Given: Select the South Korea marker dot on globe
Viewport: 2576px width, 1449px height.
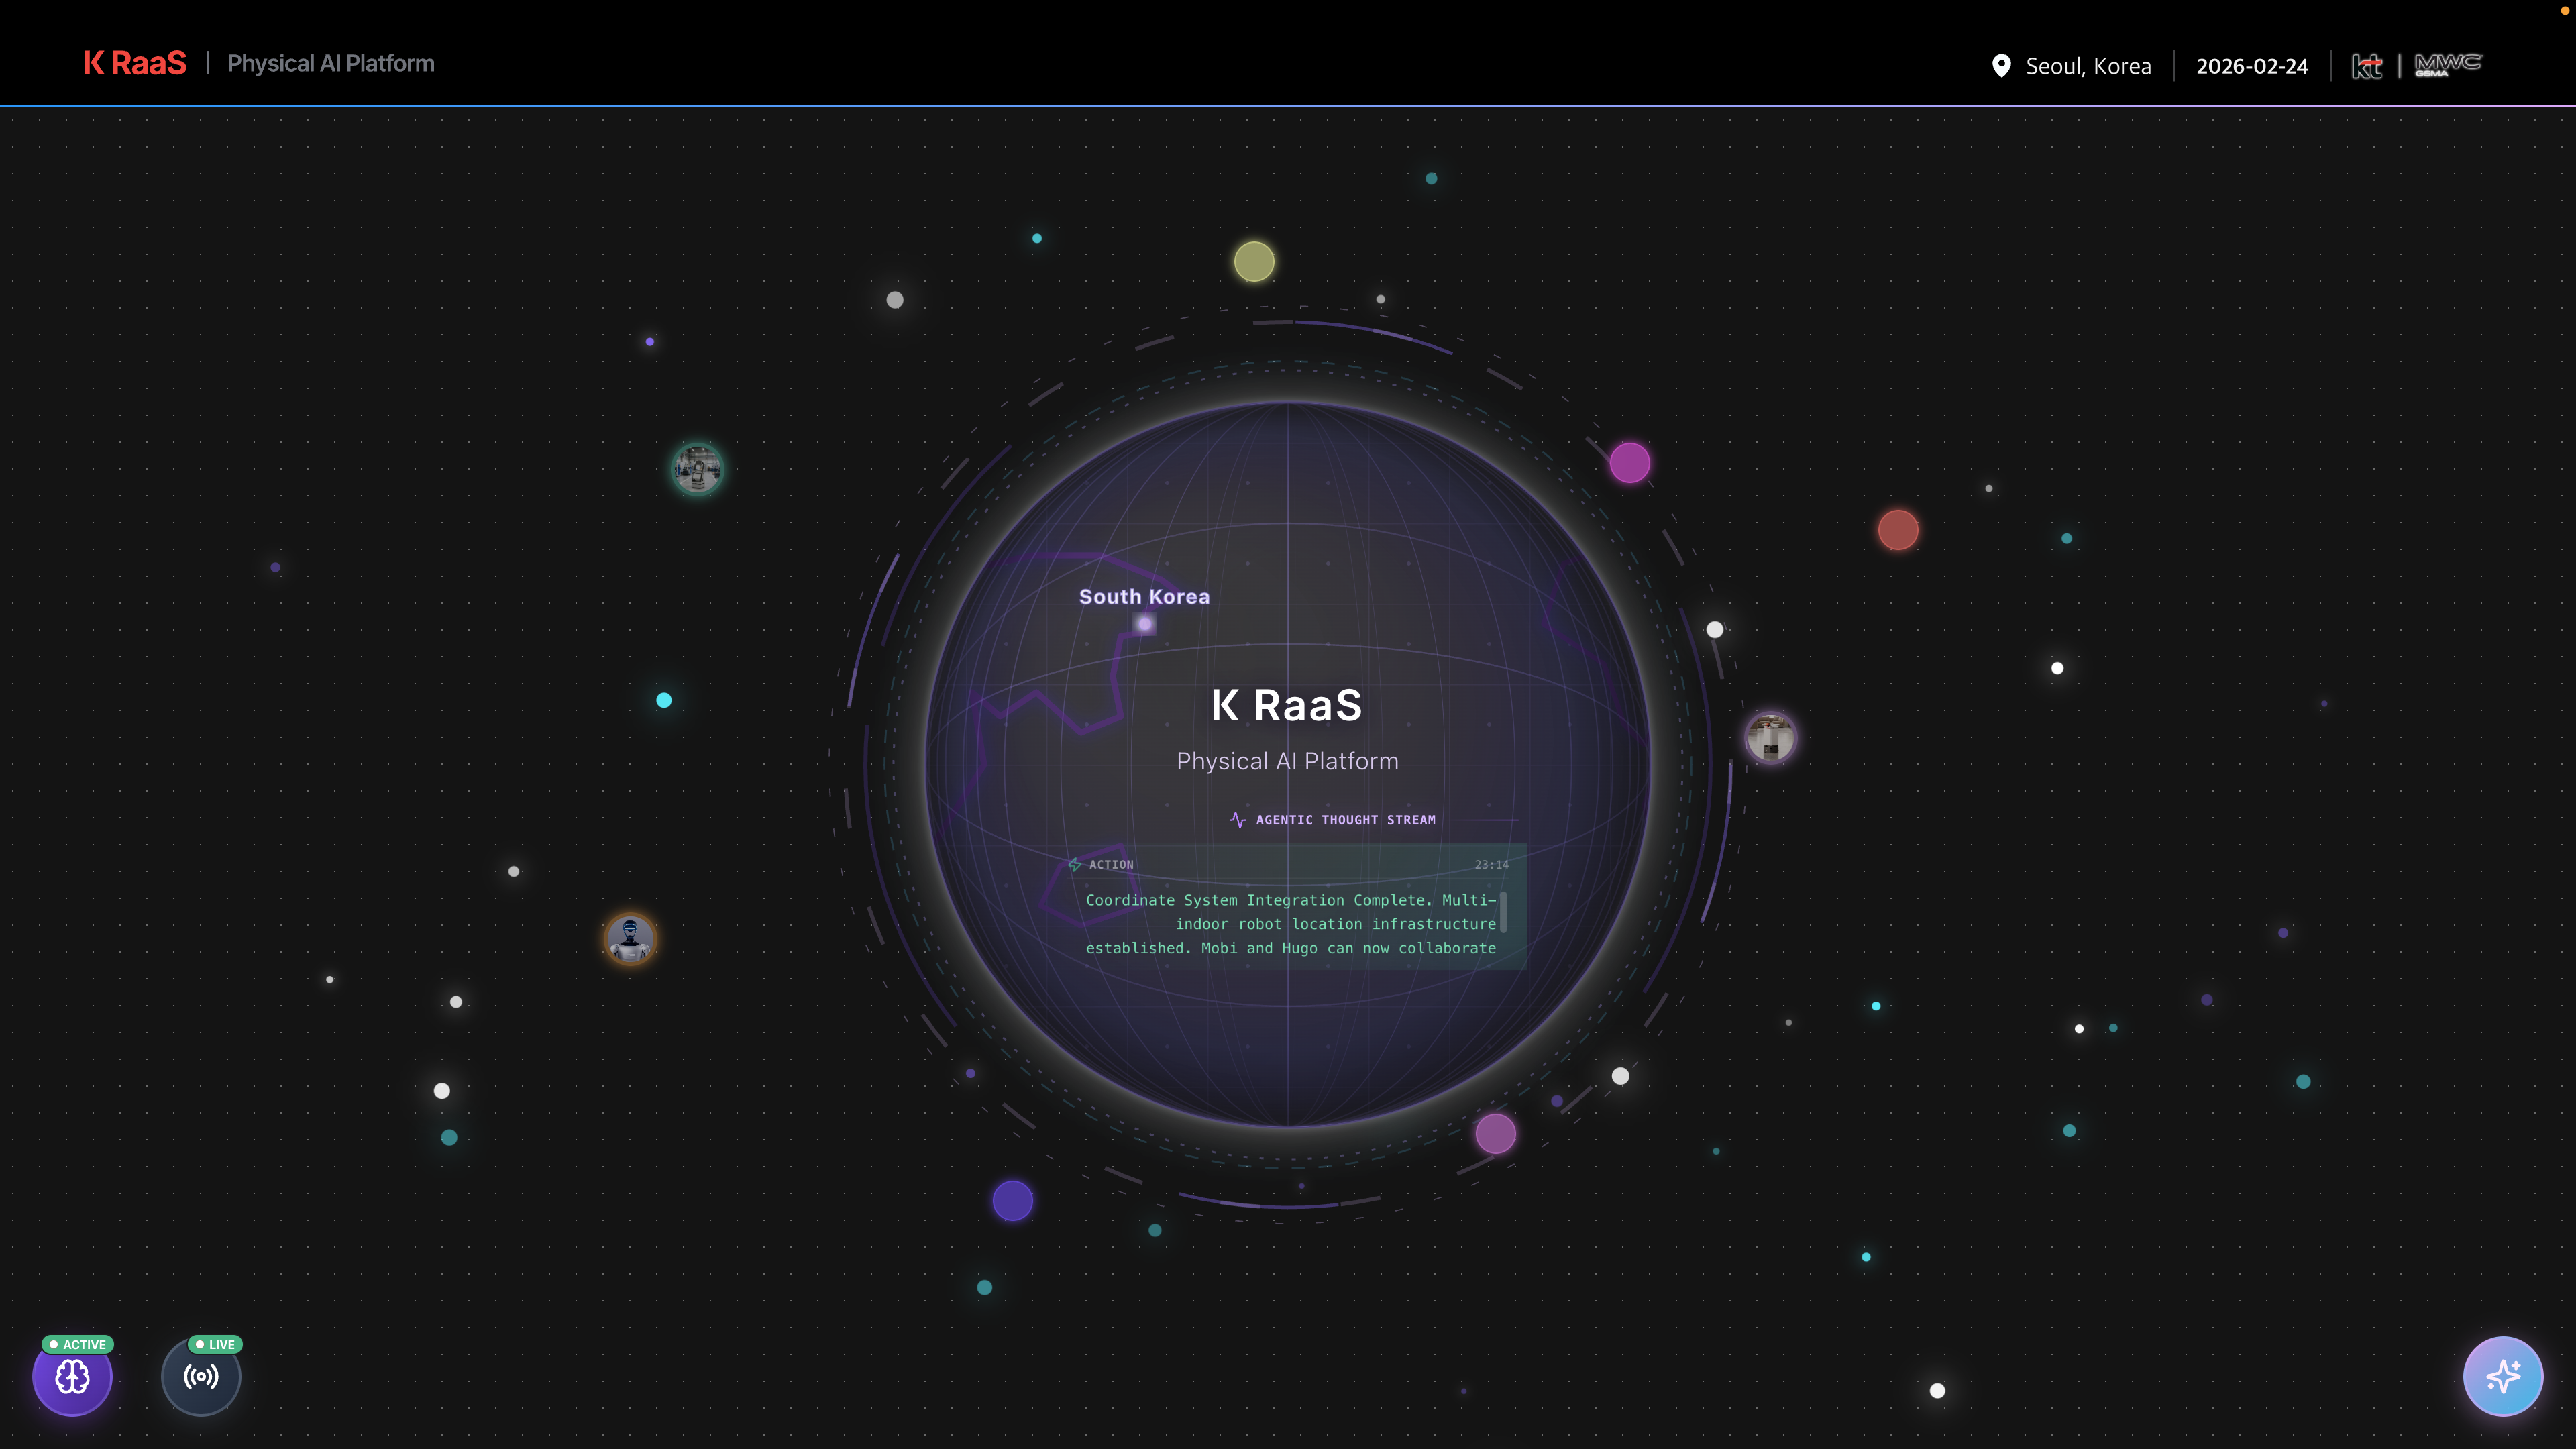Looking at the screenshot, I should (1145, 624).
